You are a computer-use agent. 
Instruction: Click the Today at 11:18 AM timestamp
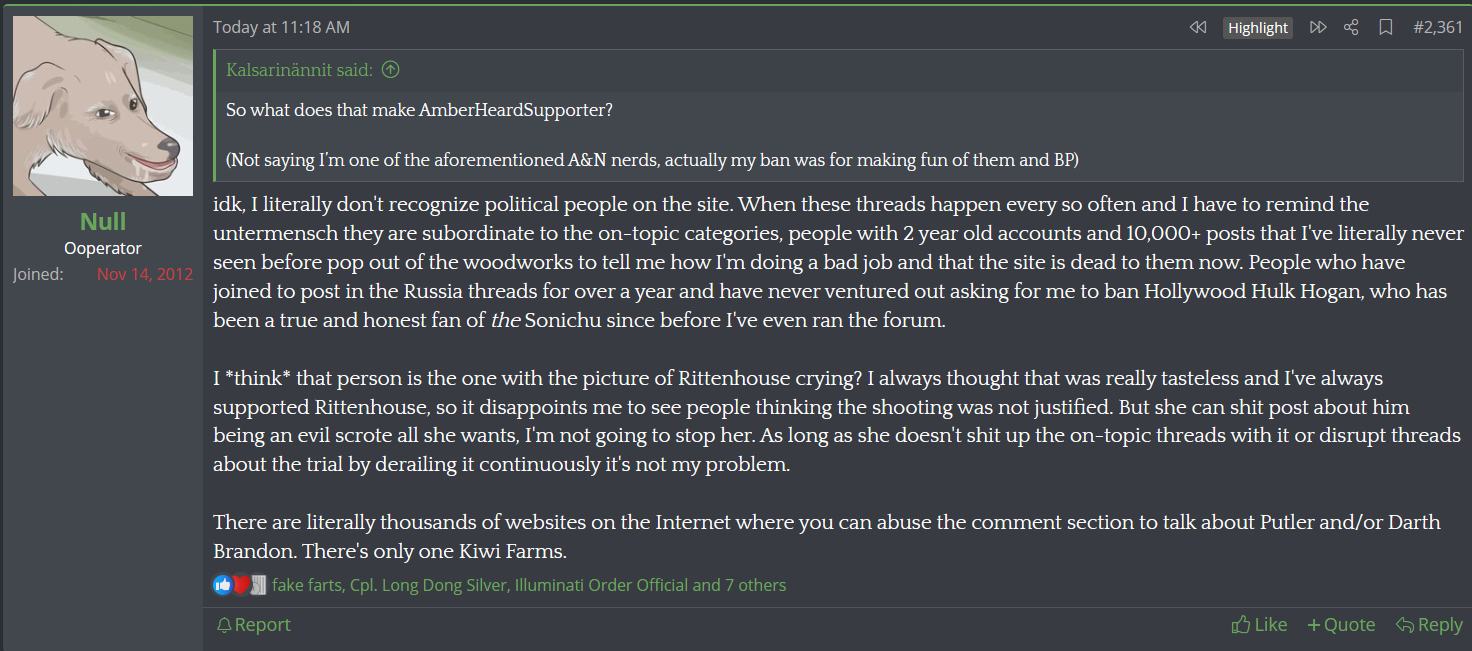click(281, 28)
